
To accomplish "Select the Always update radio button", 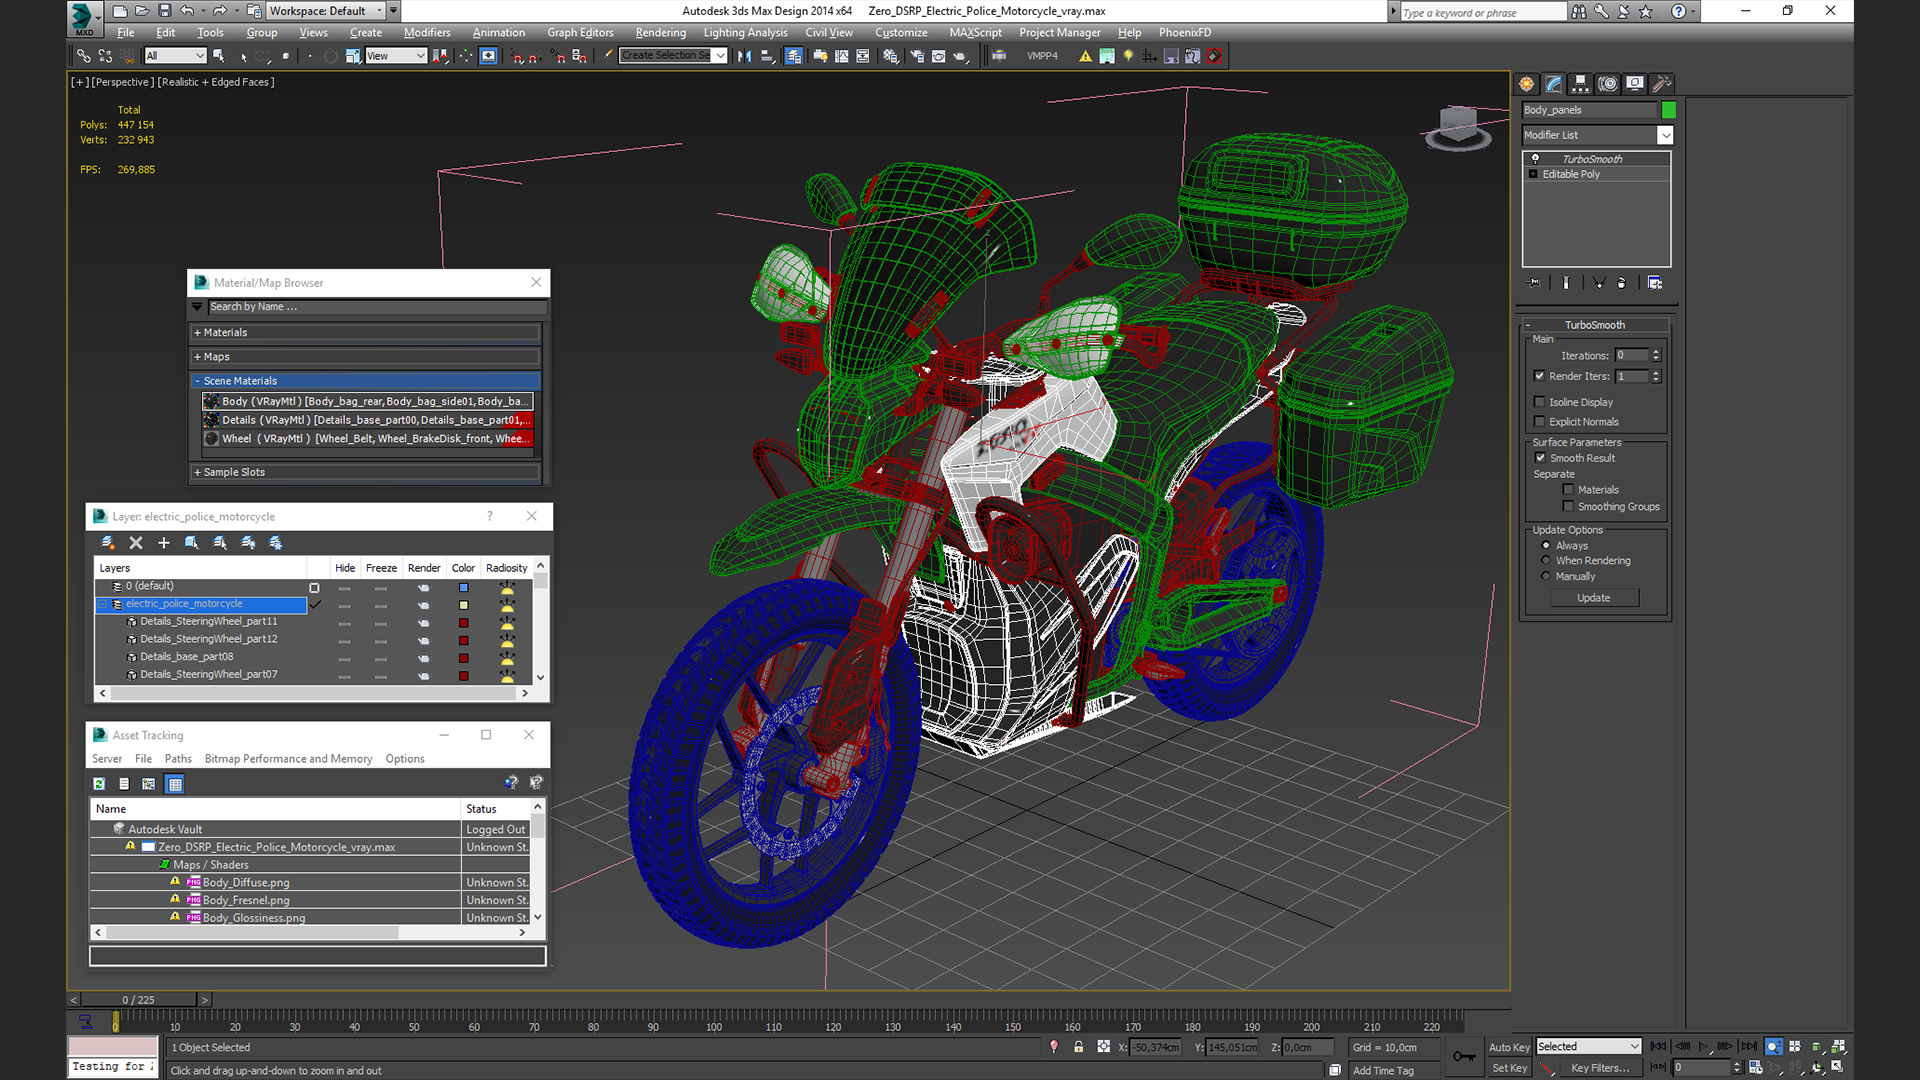I will (x=1546, y=546).
